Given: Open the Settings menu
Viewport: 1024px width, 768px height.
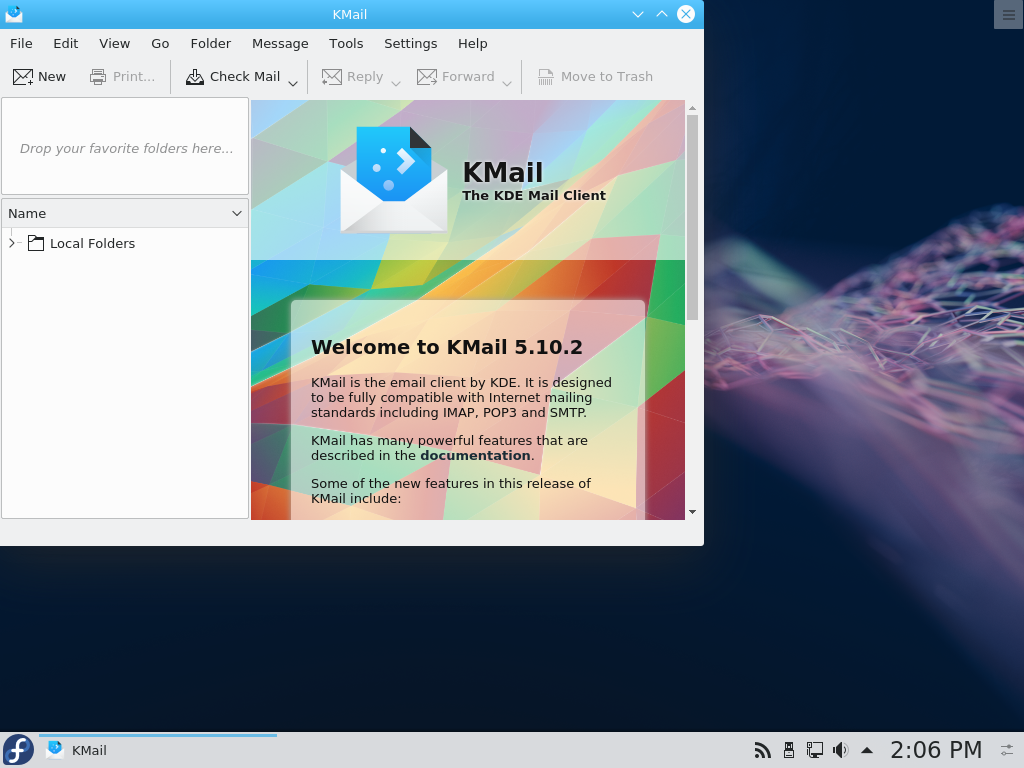Looking at the screenshot, I should pyautogui.click(x=410, y=44).
